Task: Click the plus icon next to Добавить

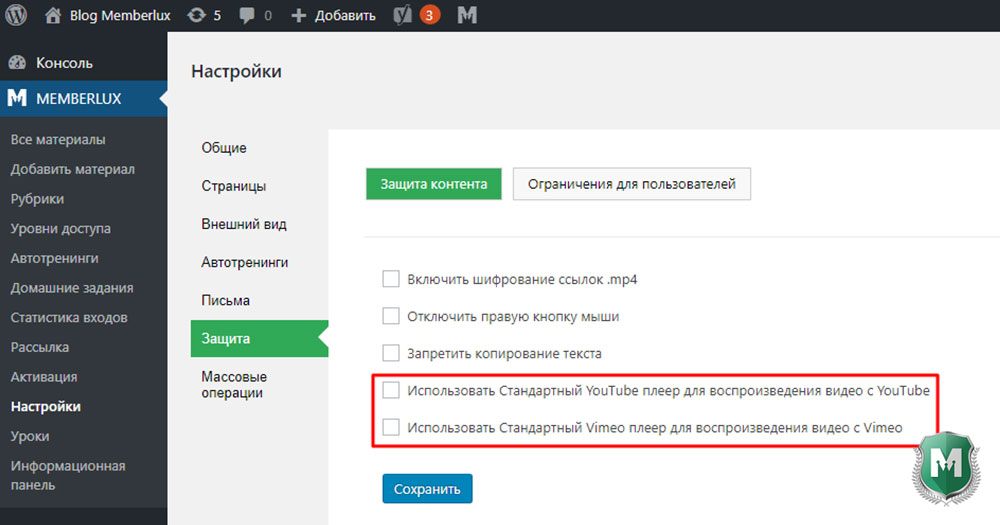Action: (298, 15)
